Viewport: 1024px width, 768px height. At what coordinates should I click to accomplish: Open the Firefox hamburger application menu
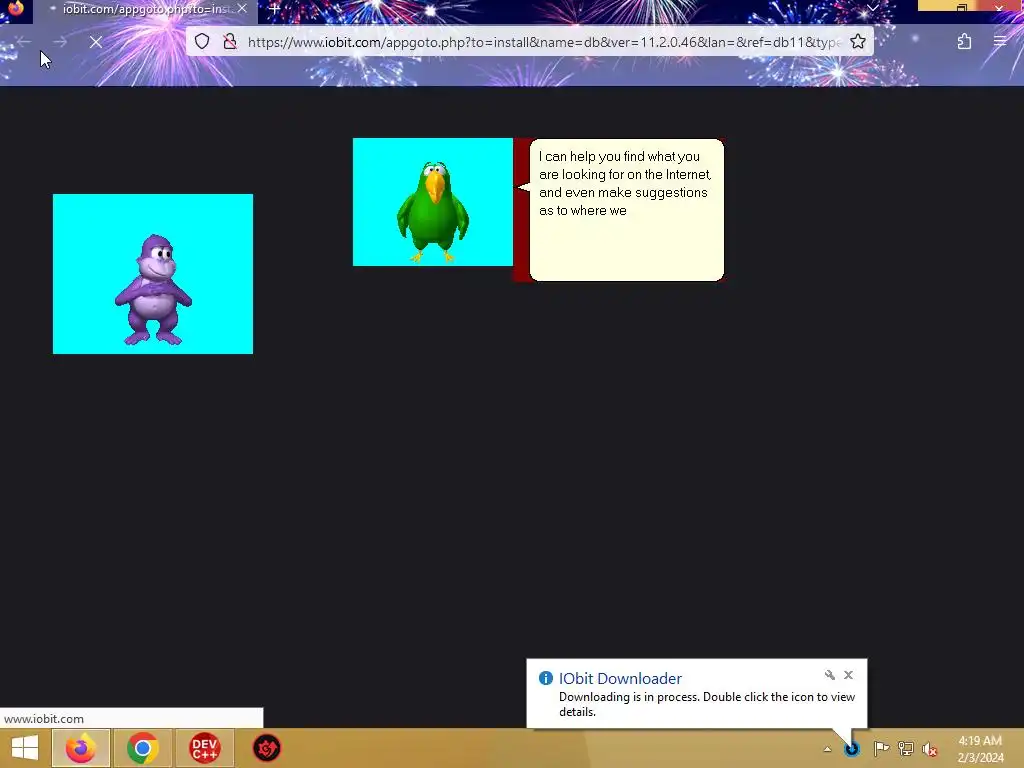pos(1000,42)
